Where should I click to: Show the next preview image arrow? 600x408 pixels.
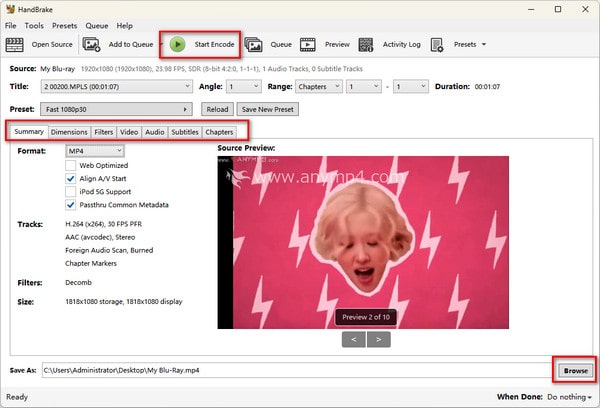click(x=378, y=339)
